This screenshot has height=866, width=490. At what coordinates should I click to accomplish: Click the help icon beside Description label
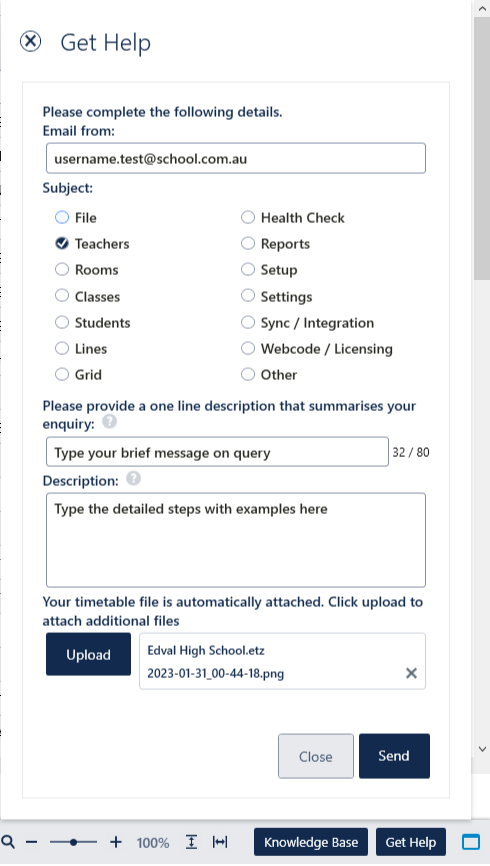[x=133, y=478]
